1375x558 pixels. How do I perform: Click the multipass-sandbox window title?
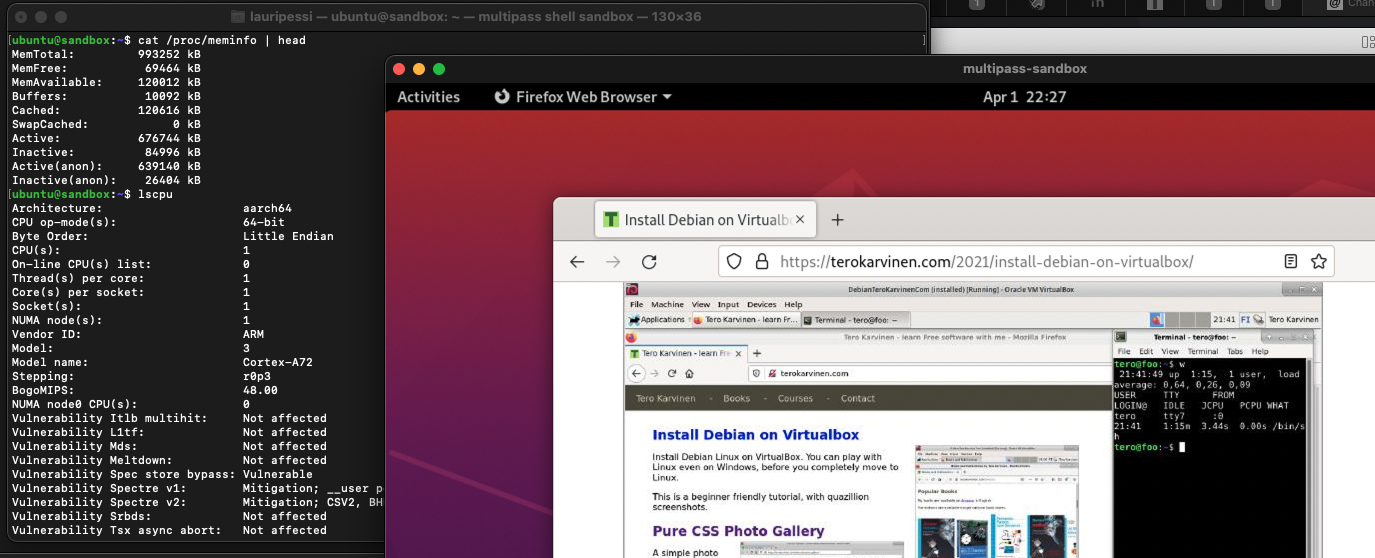[1024, 69]
